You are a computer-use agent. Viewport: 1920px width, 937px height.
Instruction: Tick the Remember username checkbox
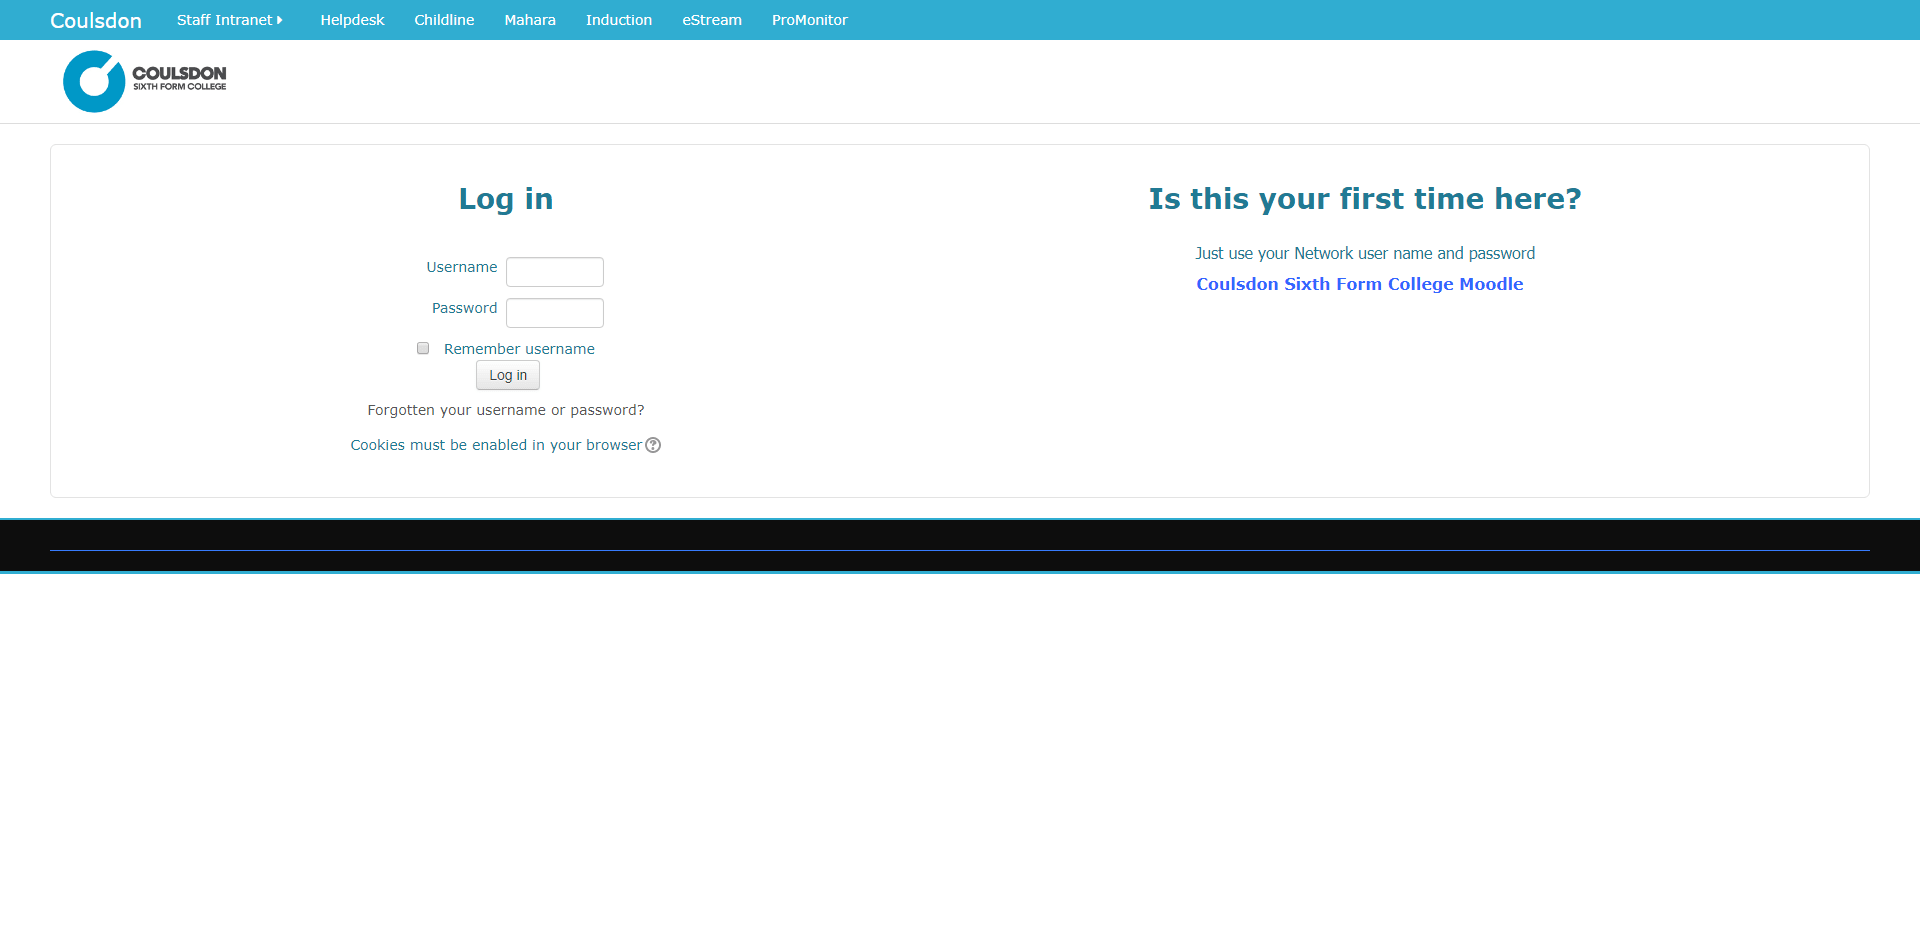pos(423,348)
